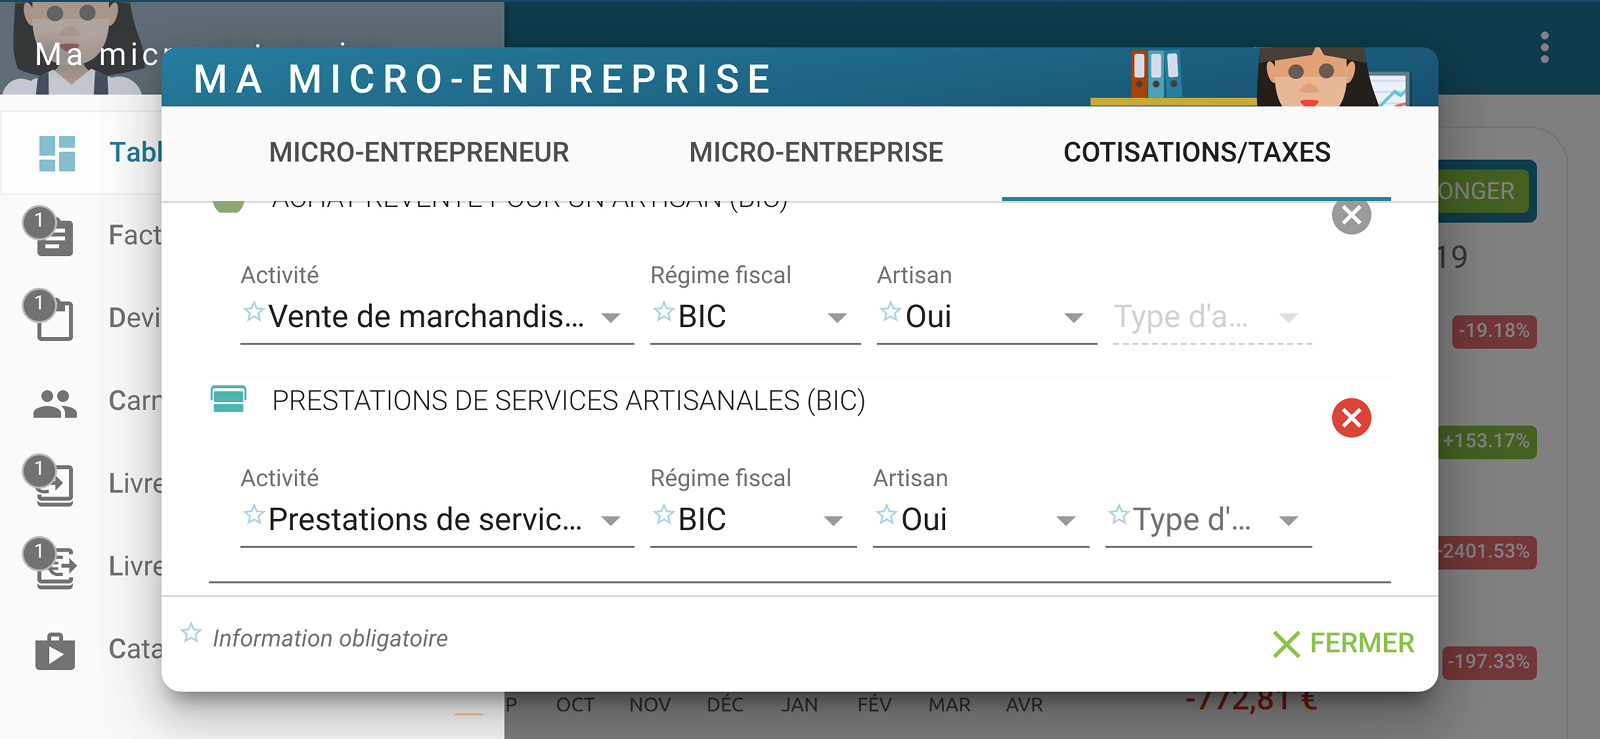Open the Type d'activité dropdown

(1287, 519)
